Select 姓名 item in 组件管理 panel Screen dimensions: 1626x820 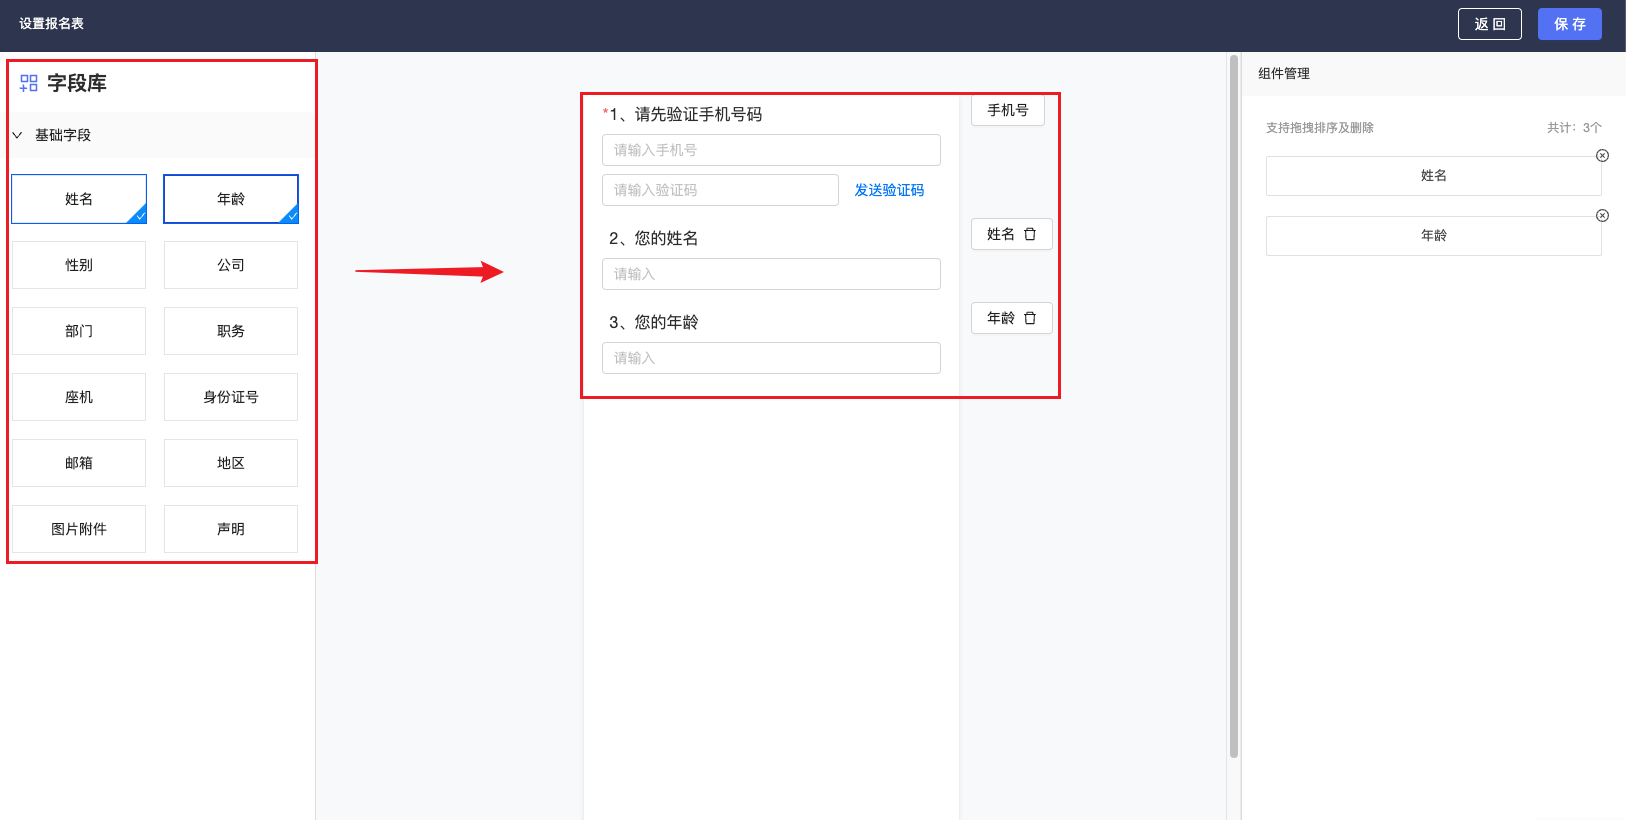click(1433, 176)
